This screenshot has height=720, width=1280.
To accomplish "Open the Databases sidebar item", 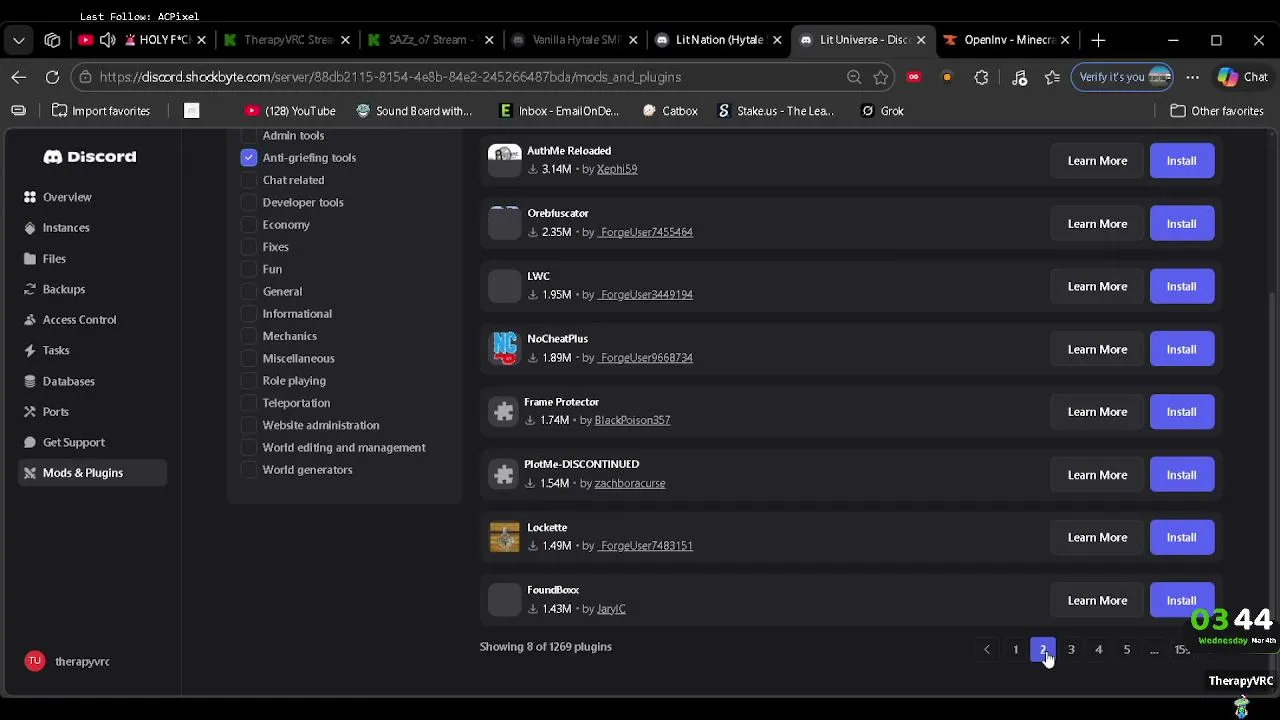I will (x=92, y=381).
